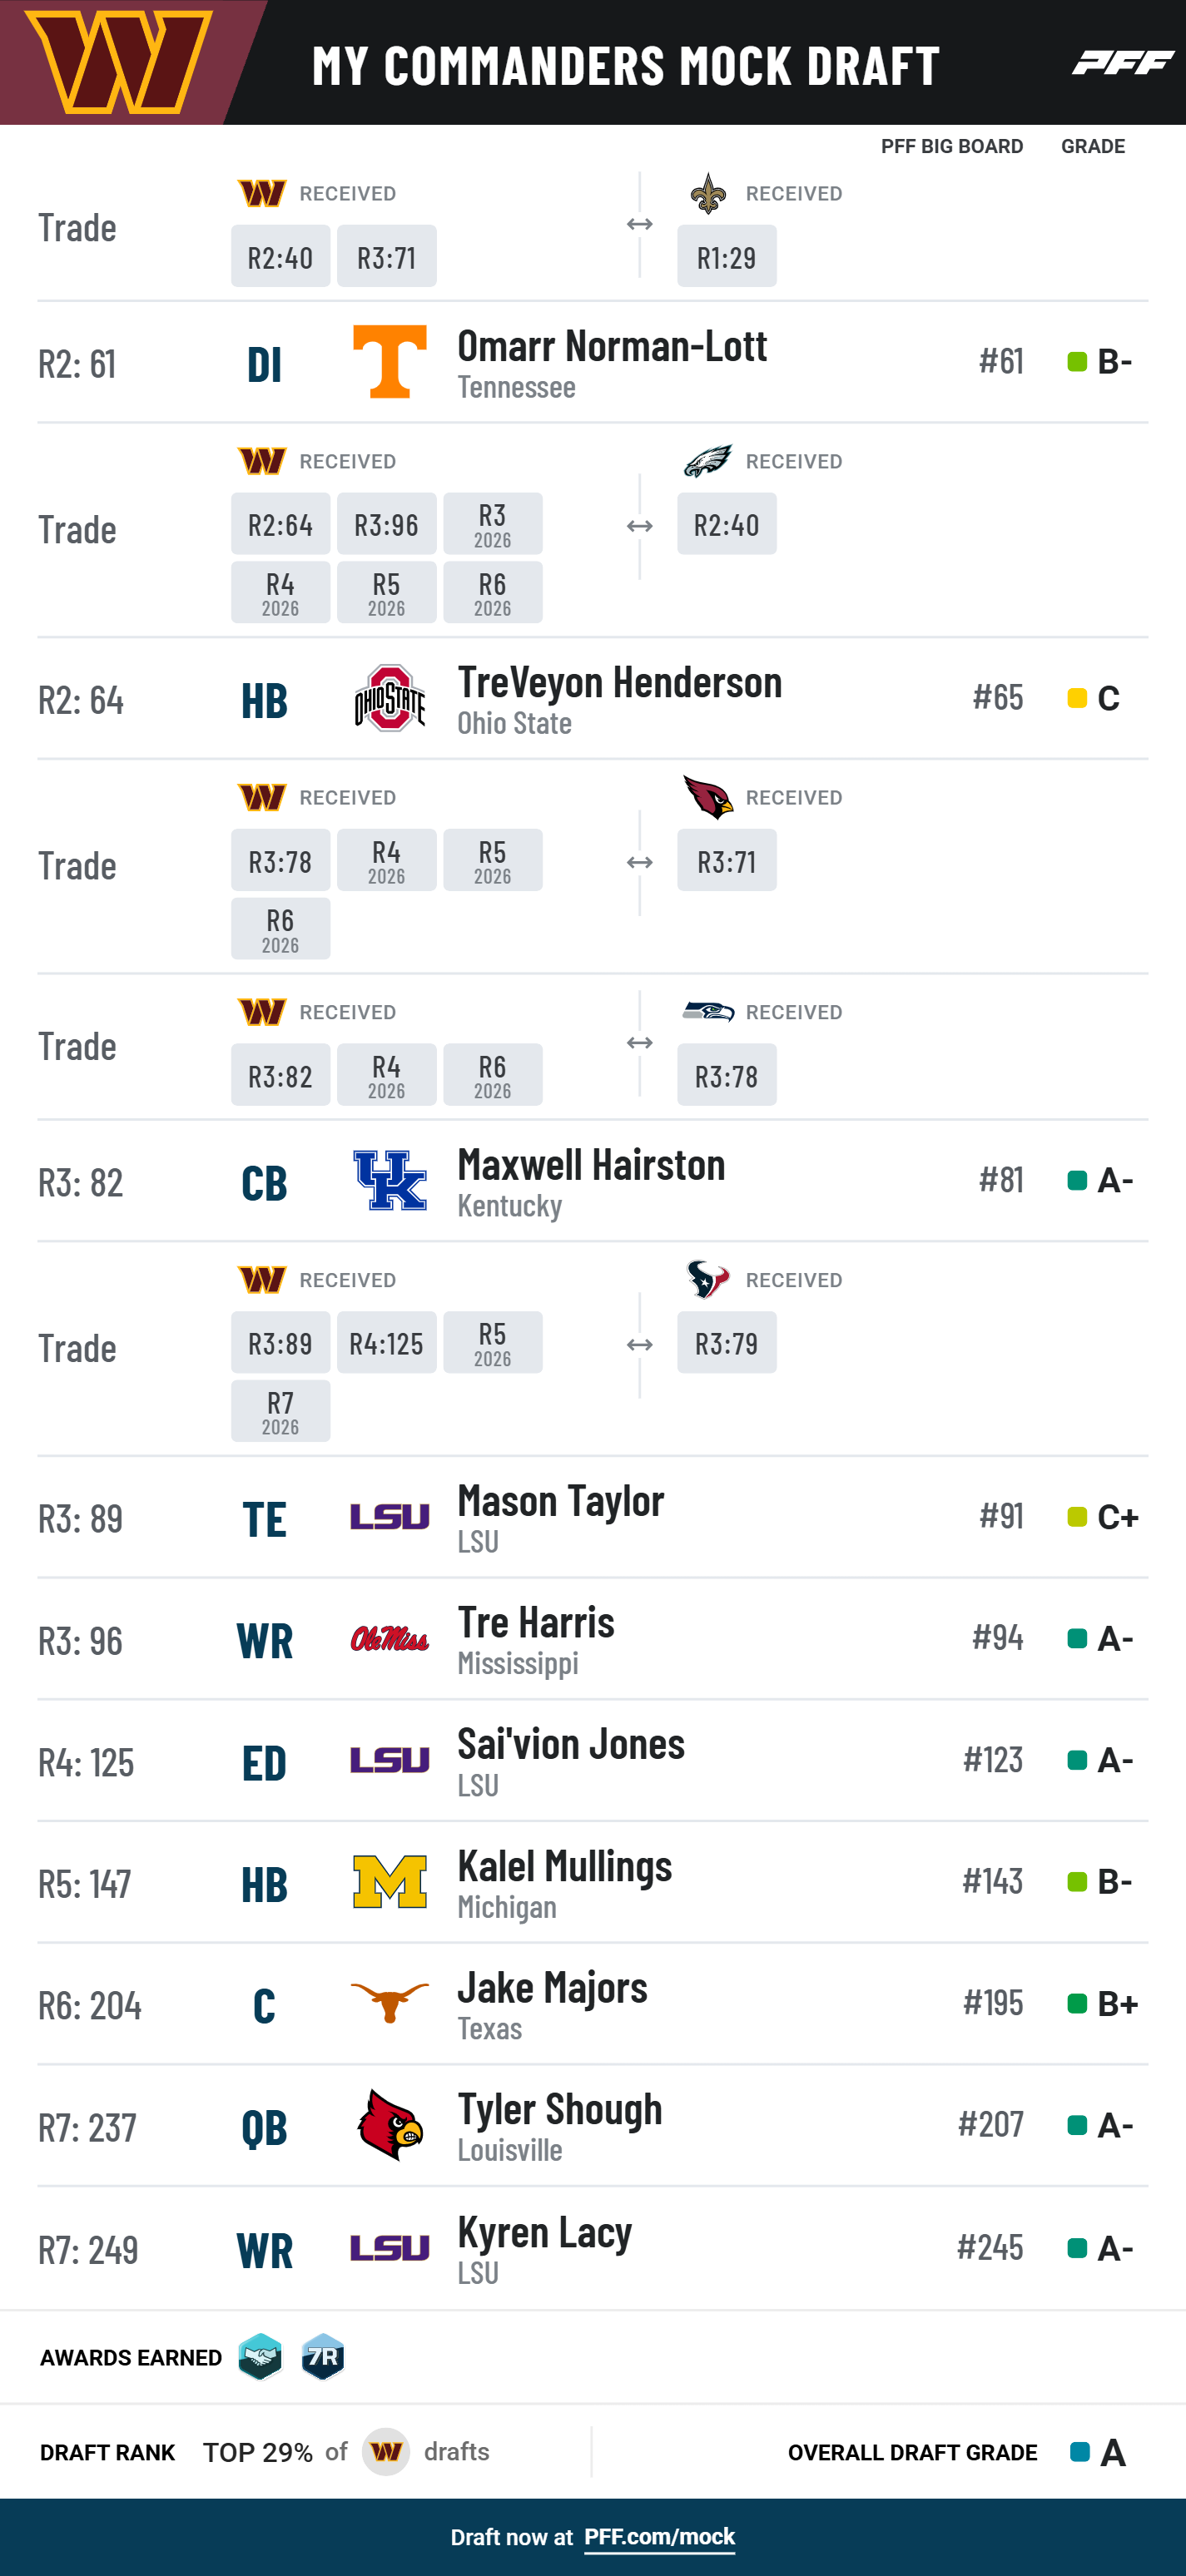Screen dimensions: 1186x2576
Task: Click the R4:125 pick chip
Action: pos(387,1342)
